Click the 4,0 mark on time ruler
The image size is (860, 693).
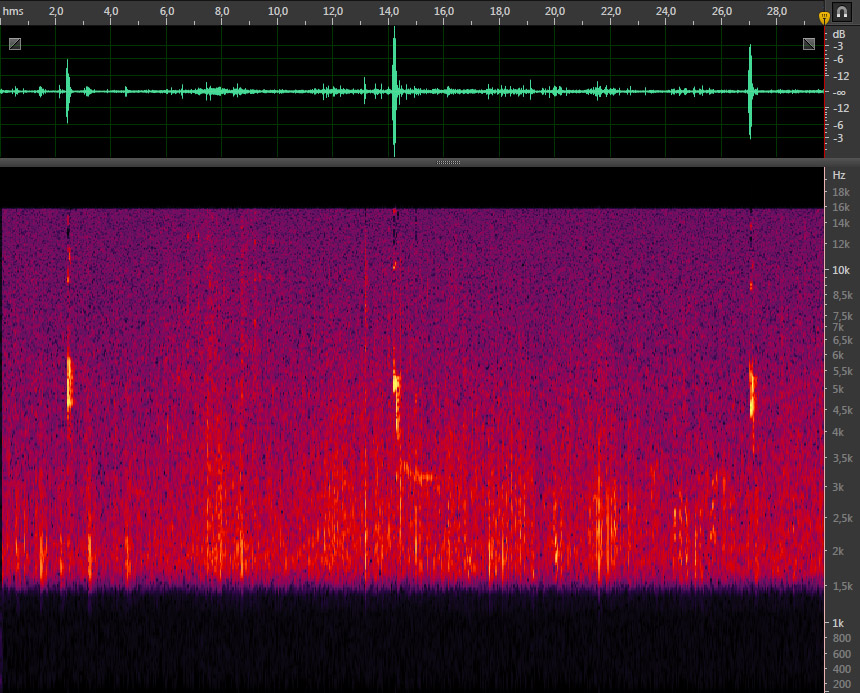[111, 11]
